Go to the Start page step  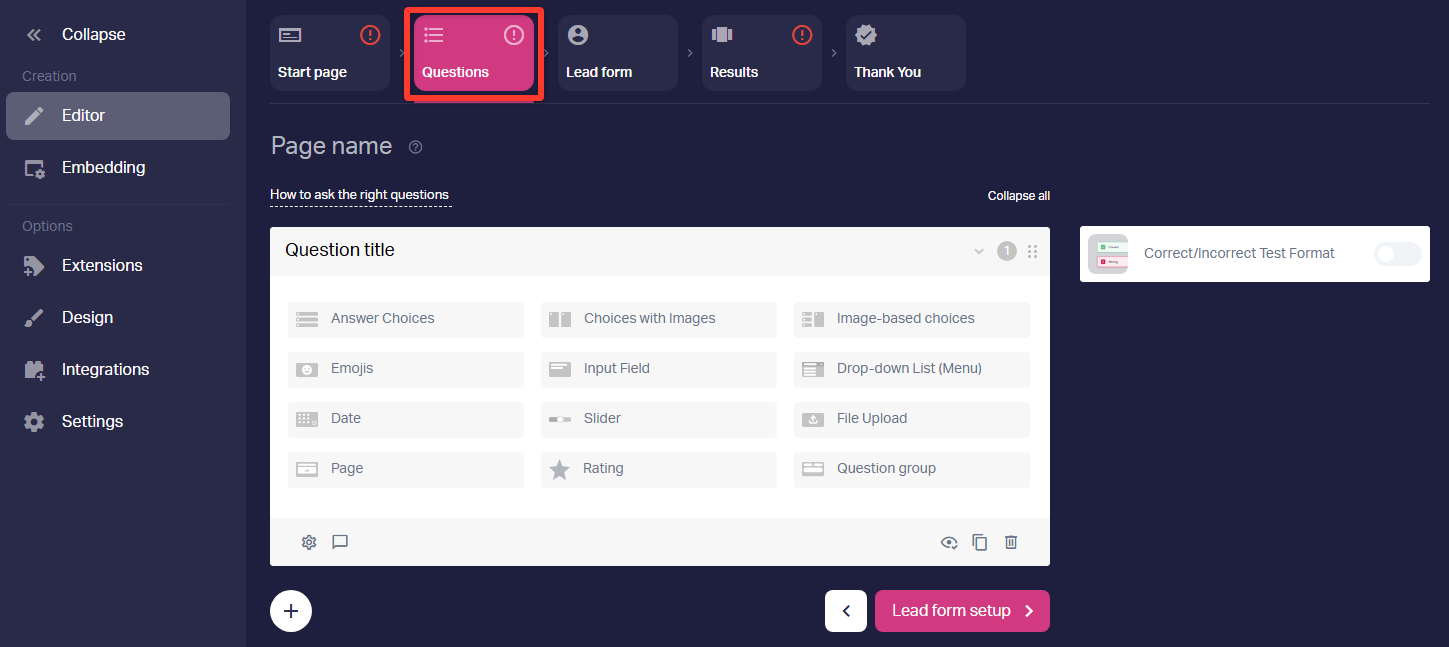coord(329,53)
